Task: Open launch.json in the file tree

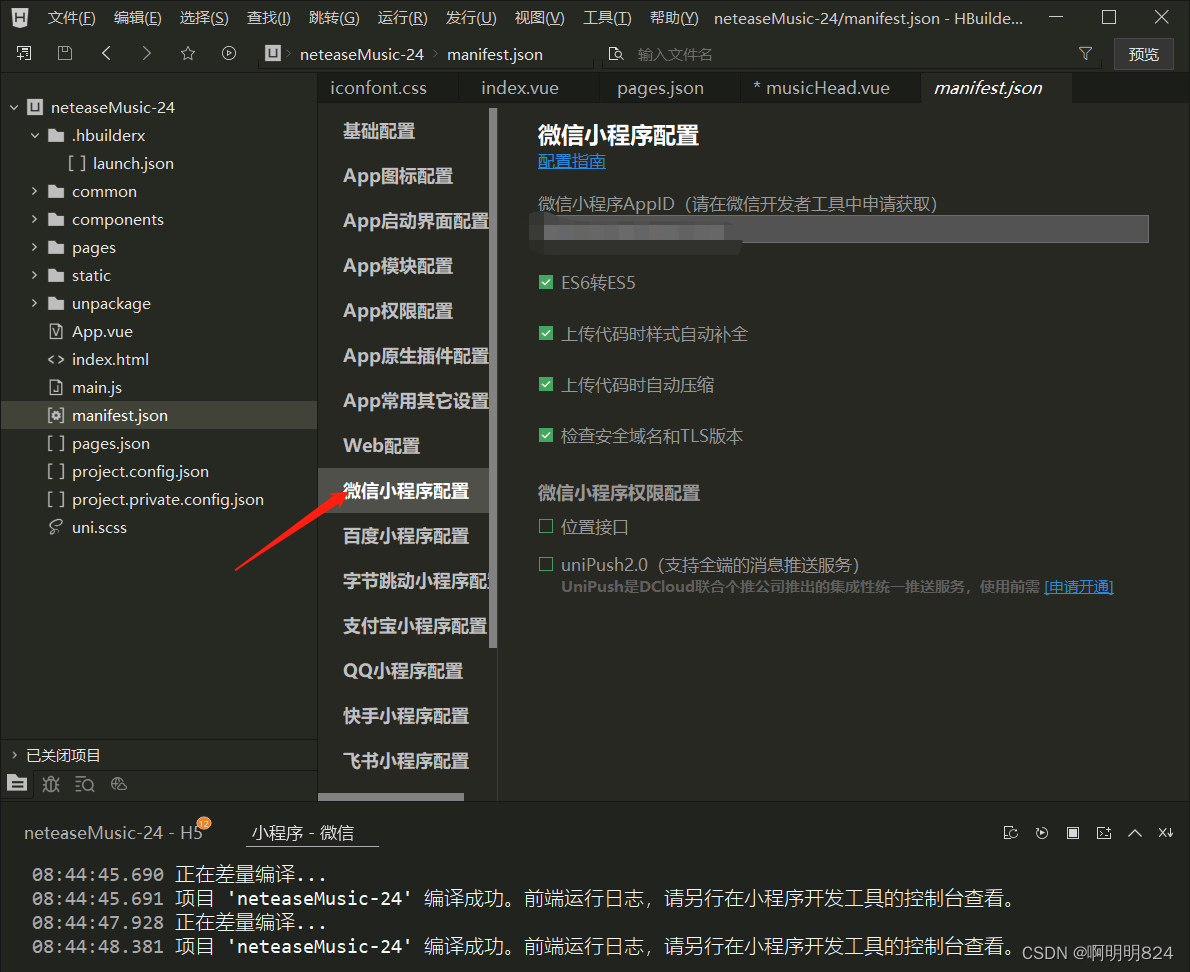Action: pos(133,163)
